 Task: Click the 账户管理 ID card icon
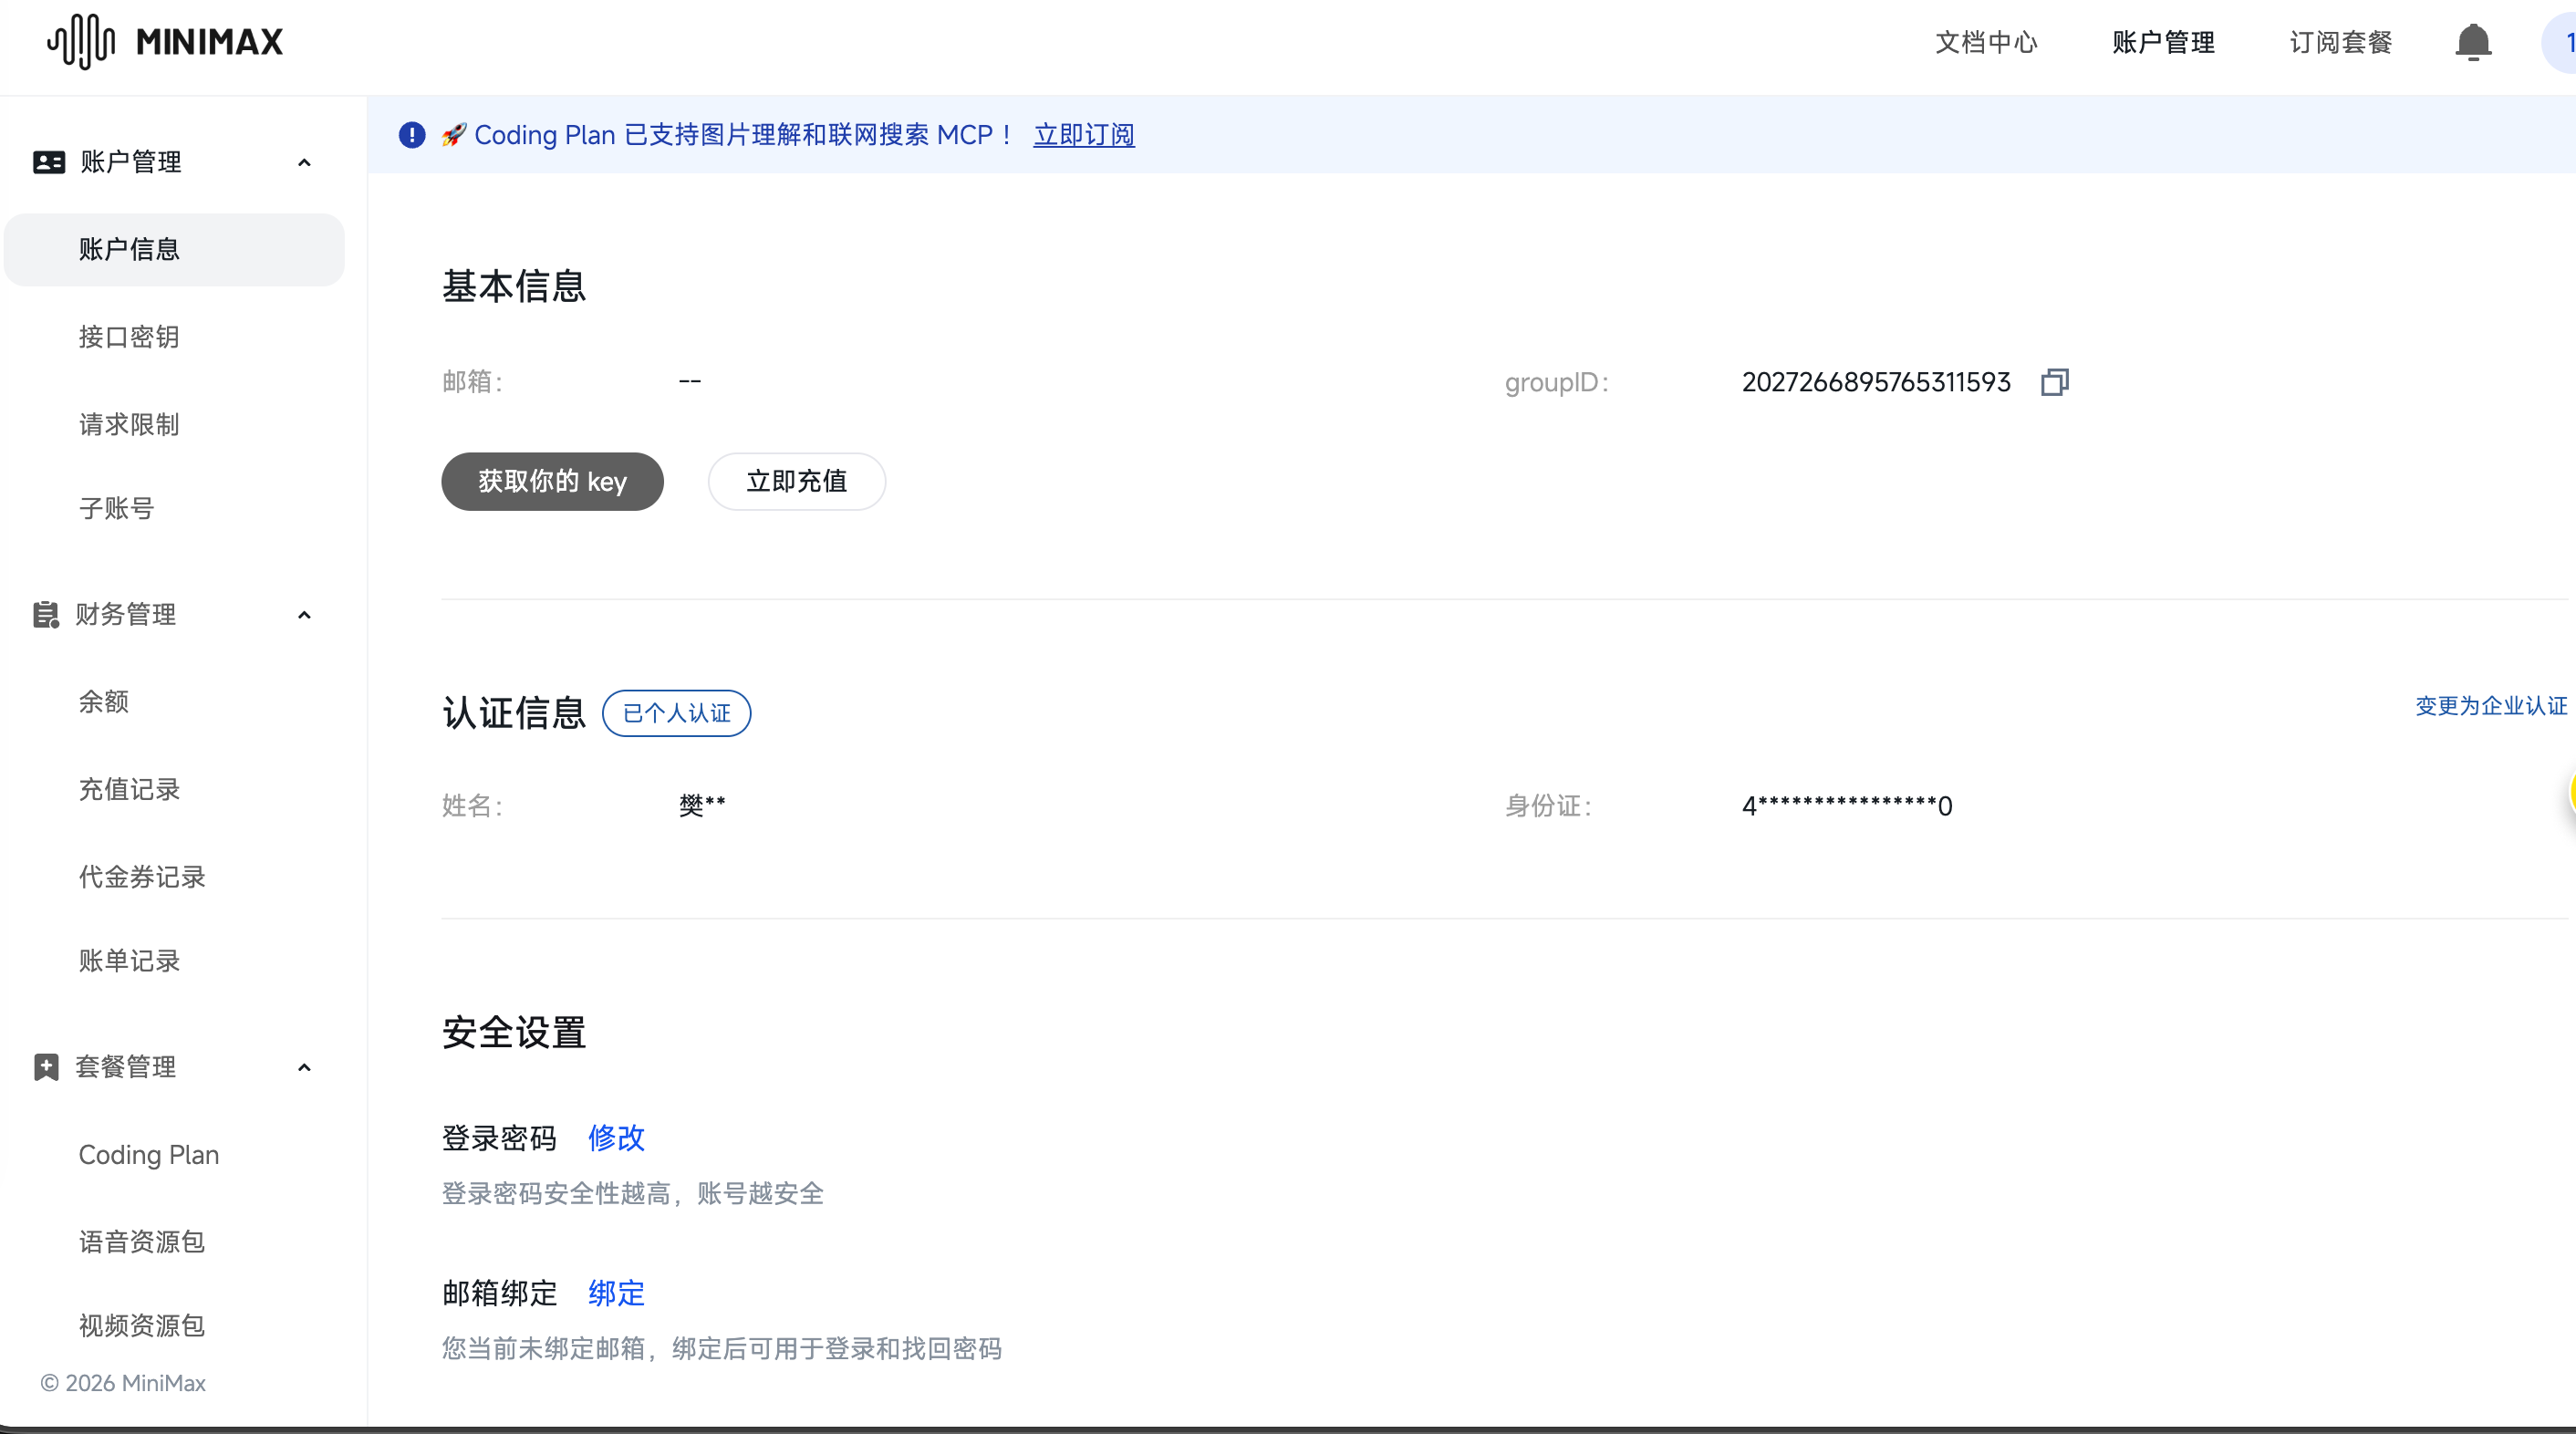pos(49,162)
